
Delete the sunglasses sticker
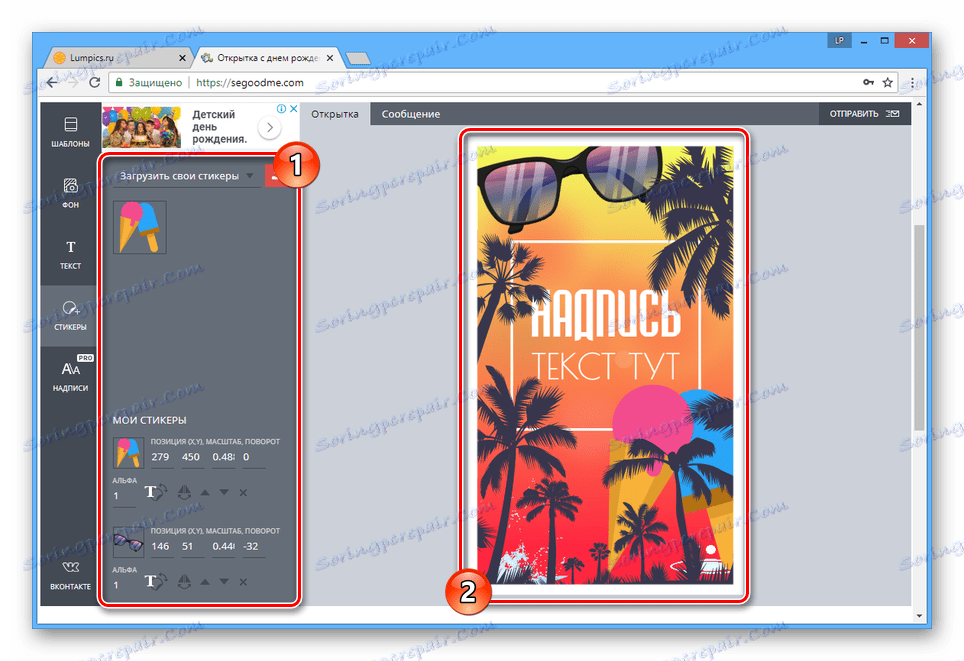coord(243,582)
